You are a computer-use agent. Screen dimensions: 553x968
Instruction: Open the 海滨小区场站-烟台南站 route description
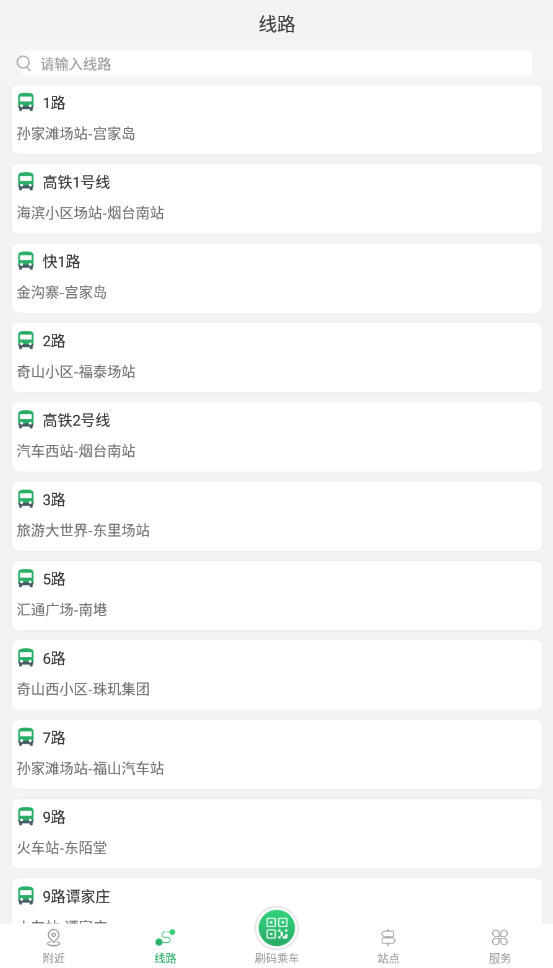tap(91, 214)
